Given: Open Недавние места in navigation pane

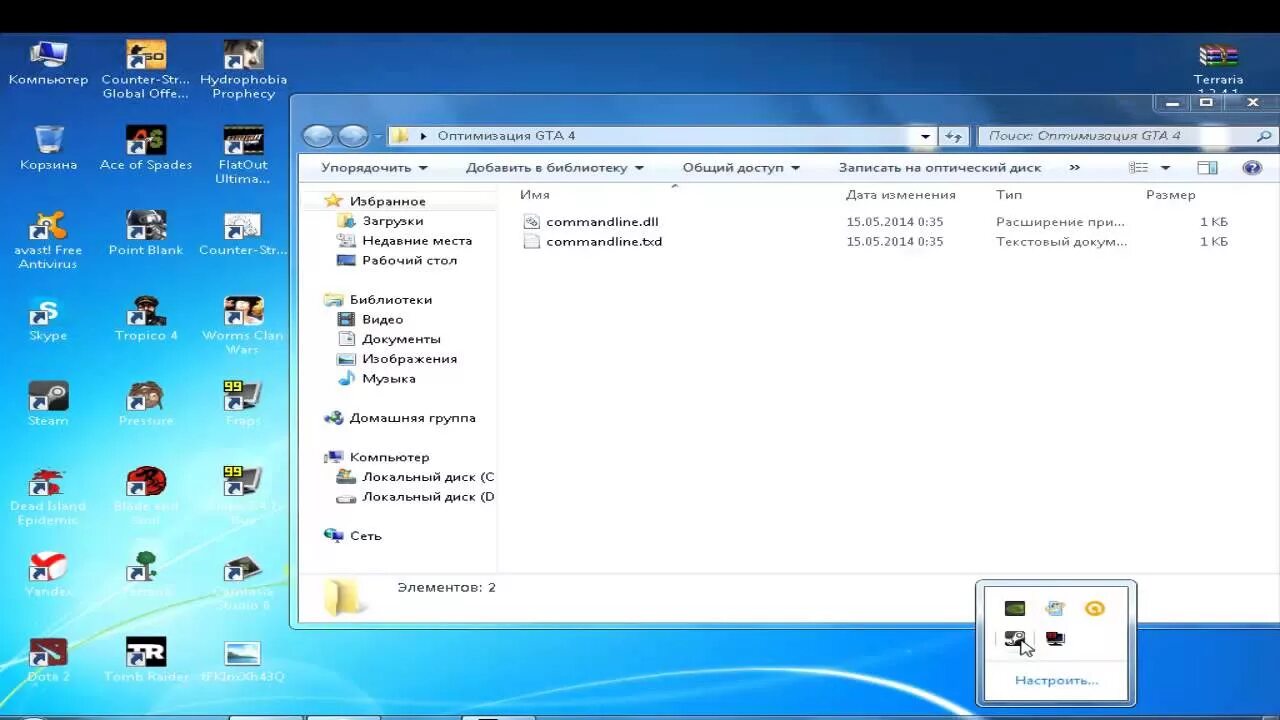Looking at the screenshot, I should click(x=417, y=241).
